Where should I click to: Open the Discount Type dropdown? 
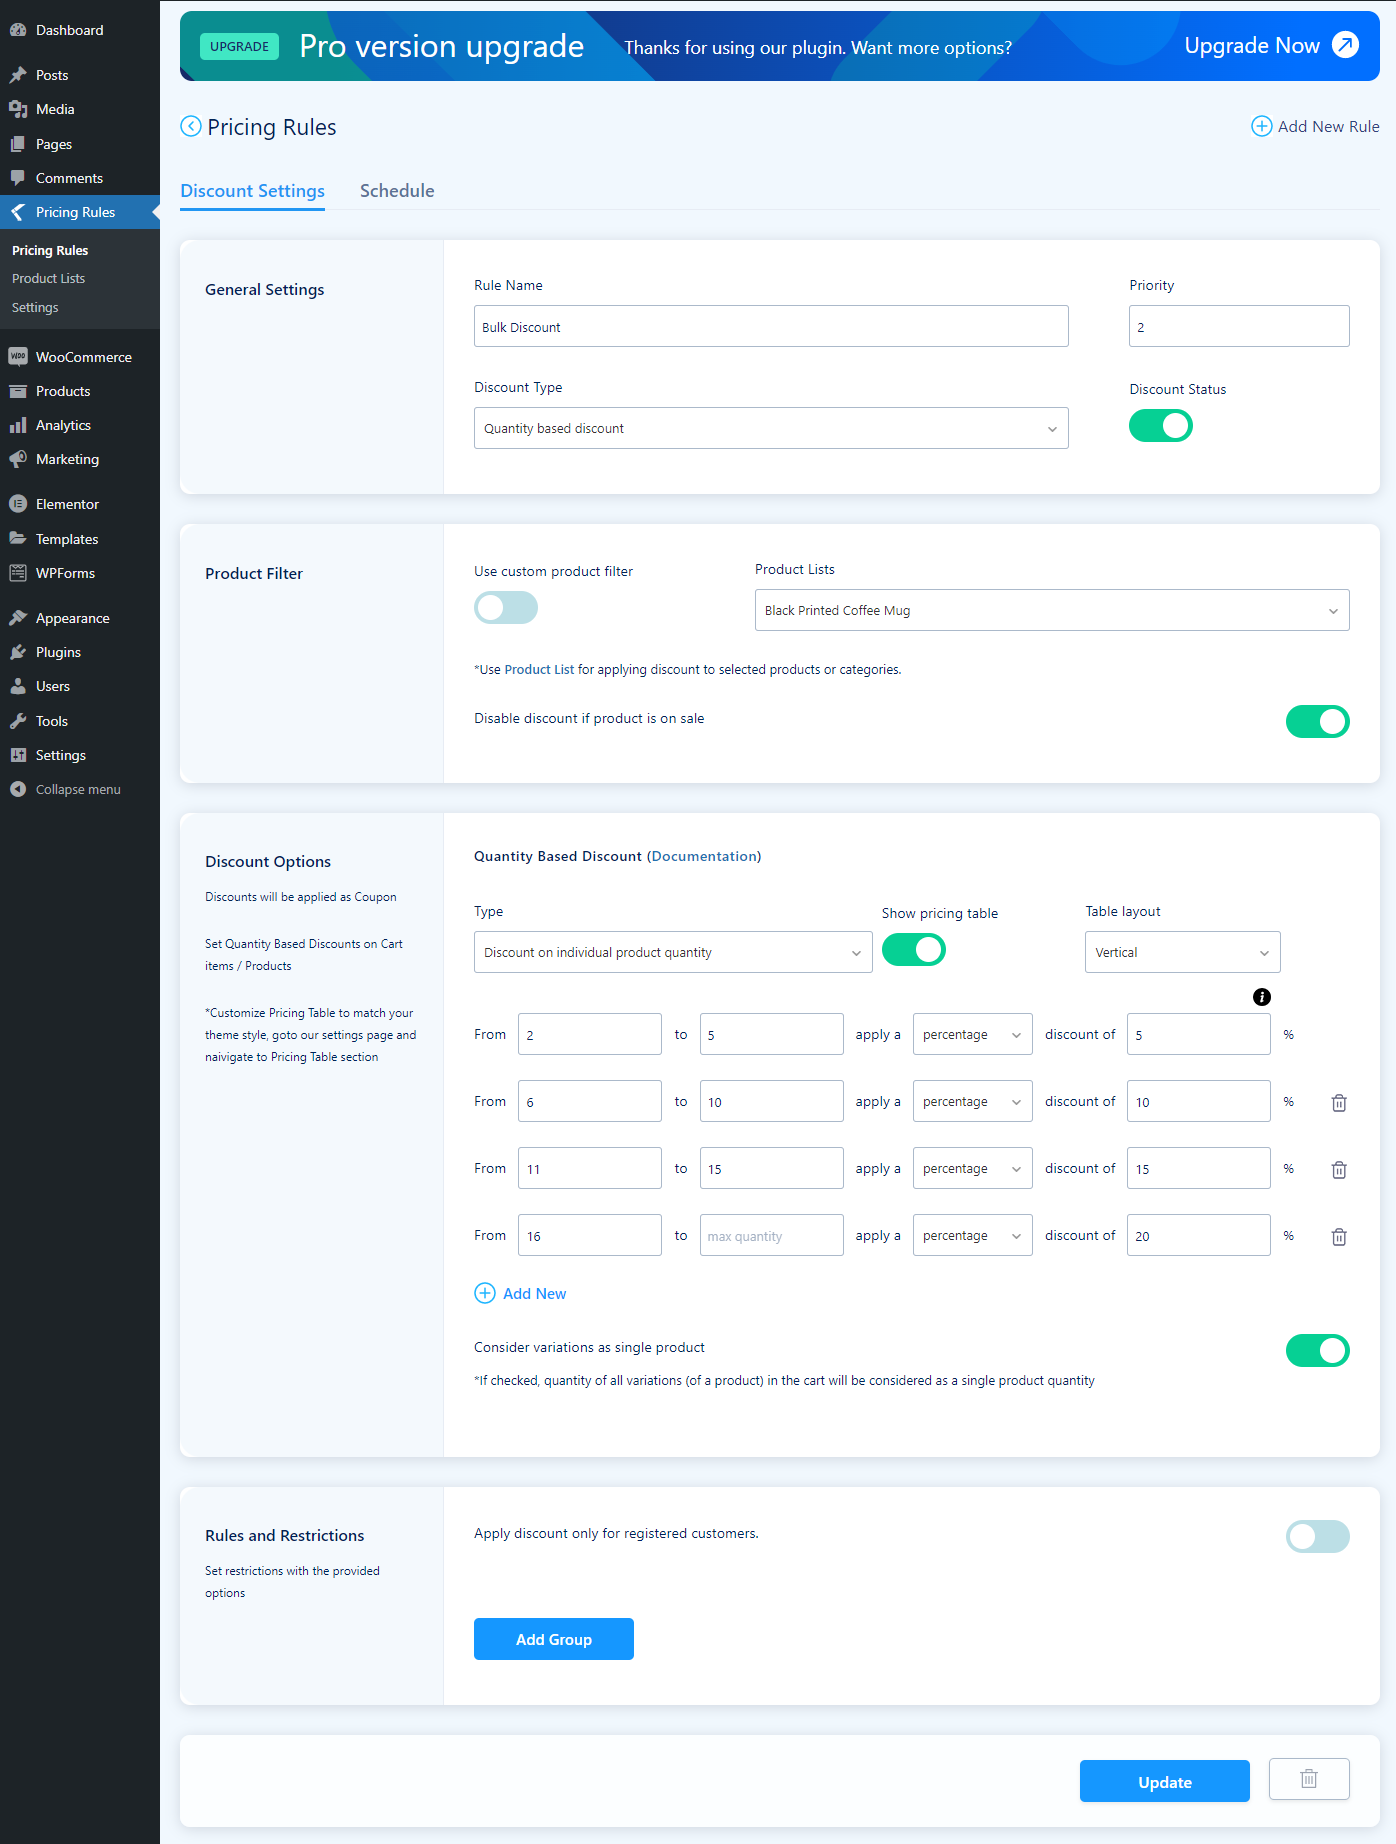pyautogui.click(x=771, y=428)
